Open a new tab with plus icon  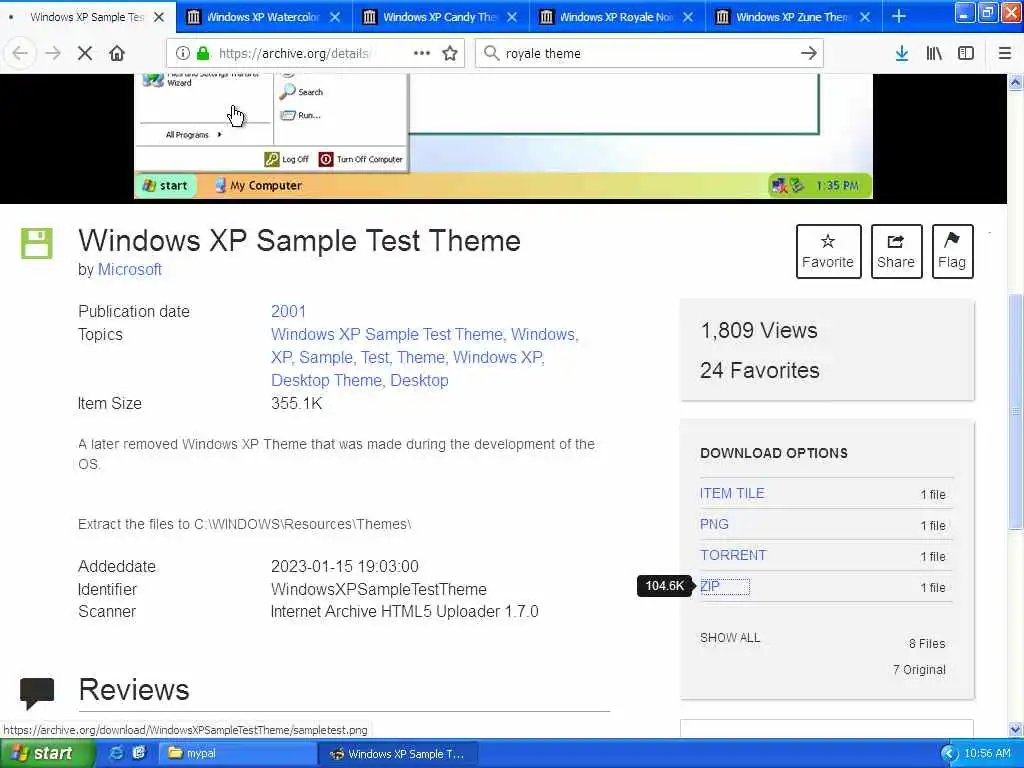(899, 17)
